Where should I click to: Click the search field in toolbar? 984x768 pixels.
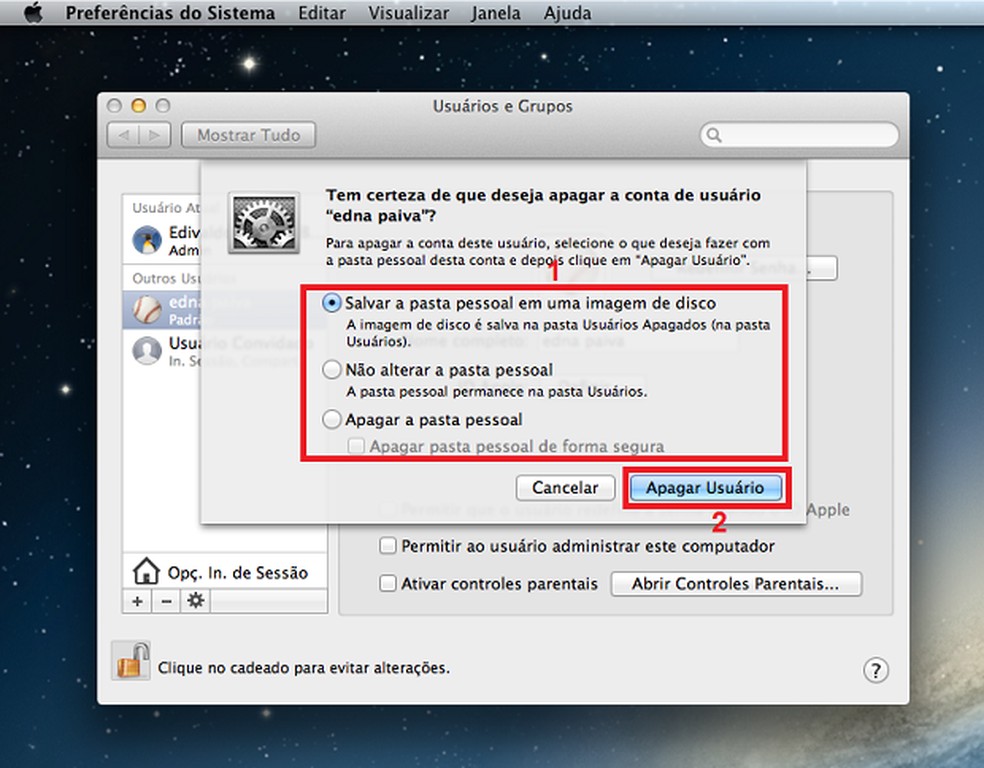[x=799, y=135]
